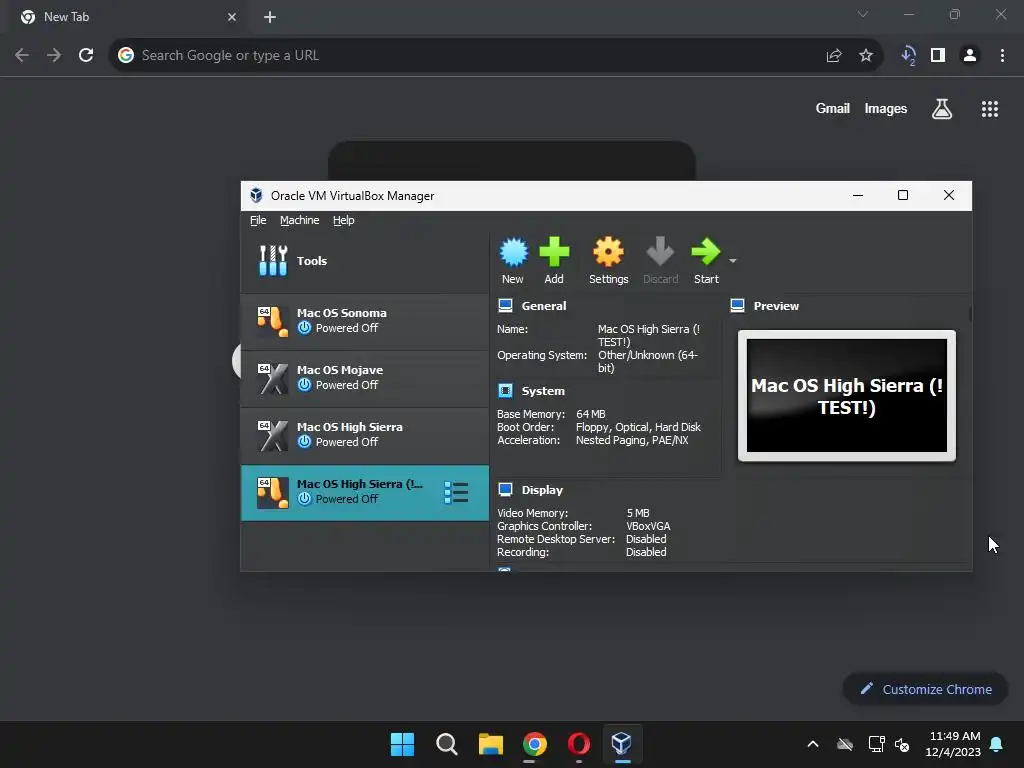Open the Help menu in VirtualBox
The height and width of the screenshot is (768, 1024).
click(x=344, y=220)
